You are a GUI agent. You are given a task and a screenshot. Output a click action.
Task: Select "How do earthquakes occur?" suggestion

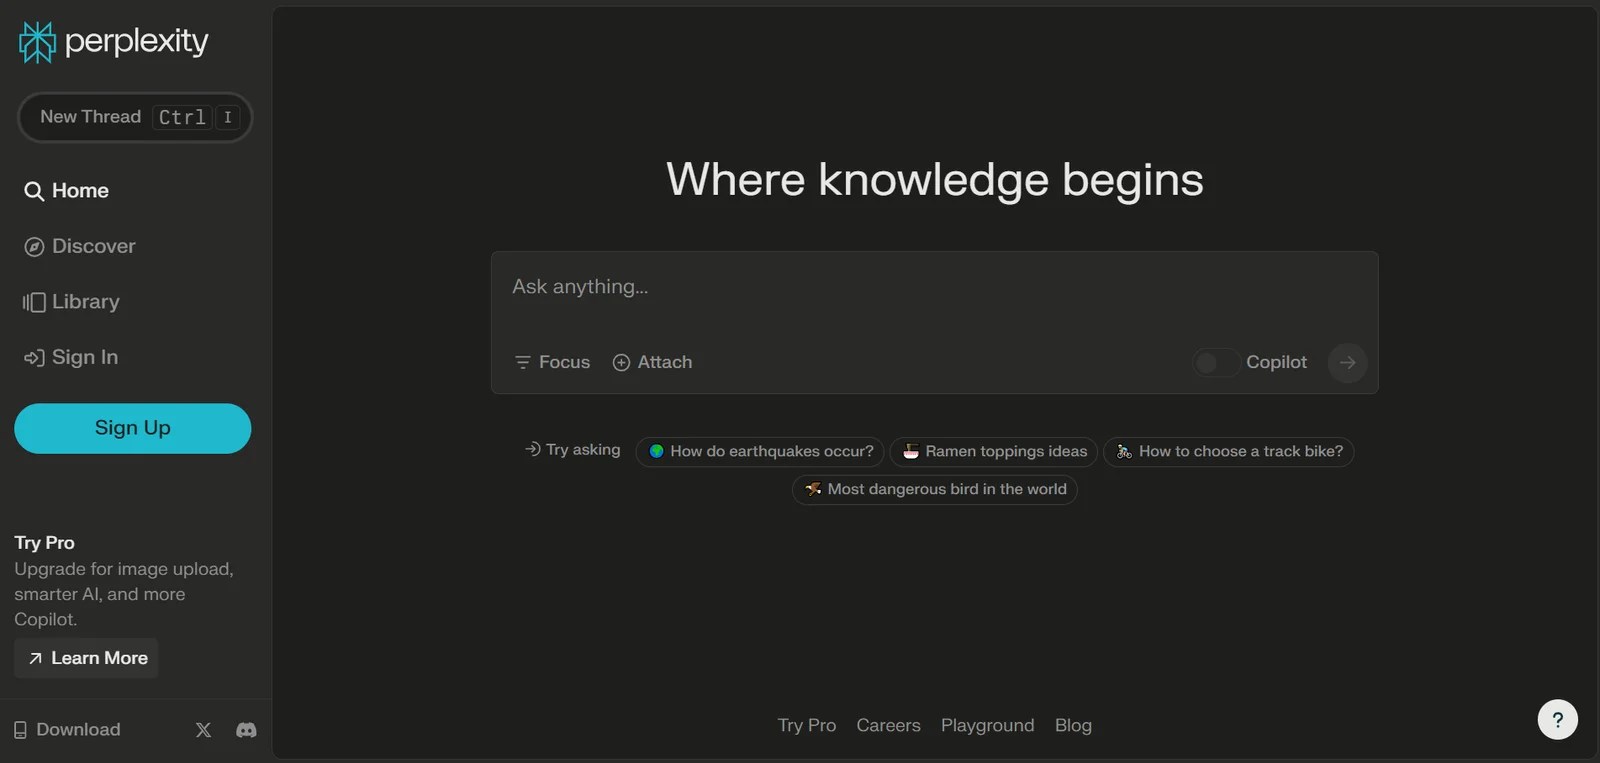pos(760,452)
